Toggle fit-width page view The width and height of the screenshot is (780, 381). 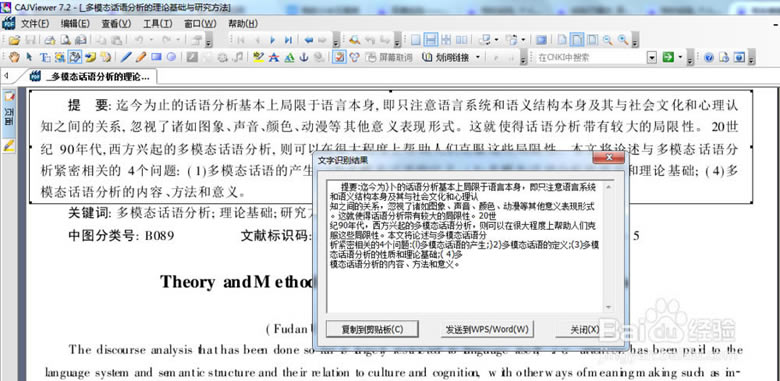577,40
